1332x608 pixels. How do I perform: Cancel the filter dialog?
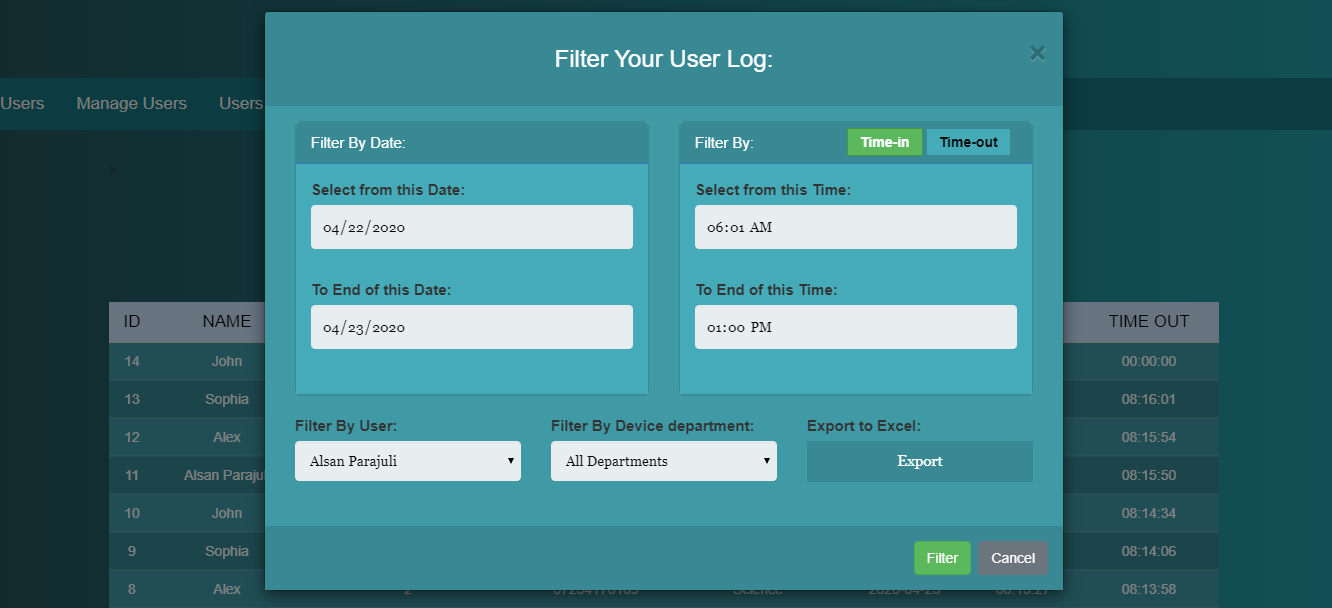tap(1012, 558)
